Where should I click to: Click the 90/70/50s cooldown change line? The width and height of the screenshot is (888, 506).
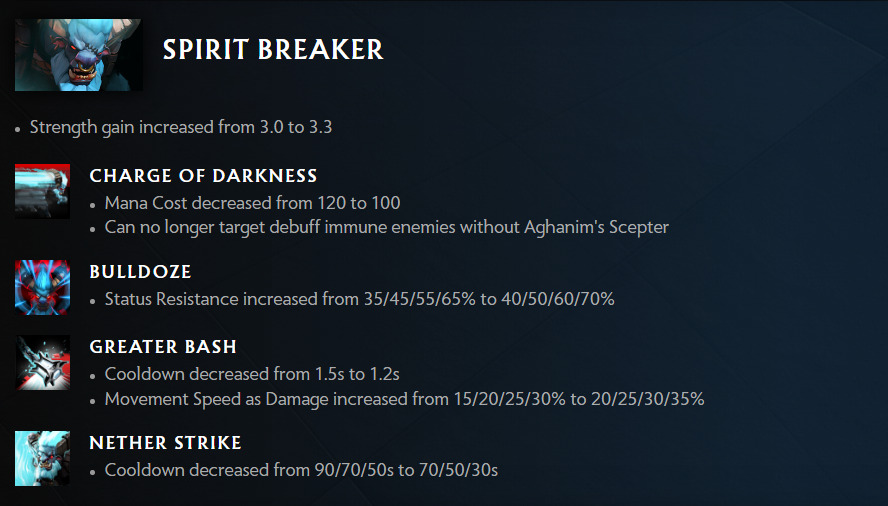(301, 469)
